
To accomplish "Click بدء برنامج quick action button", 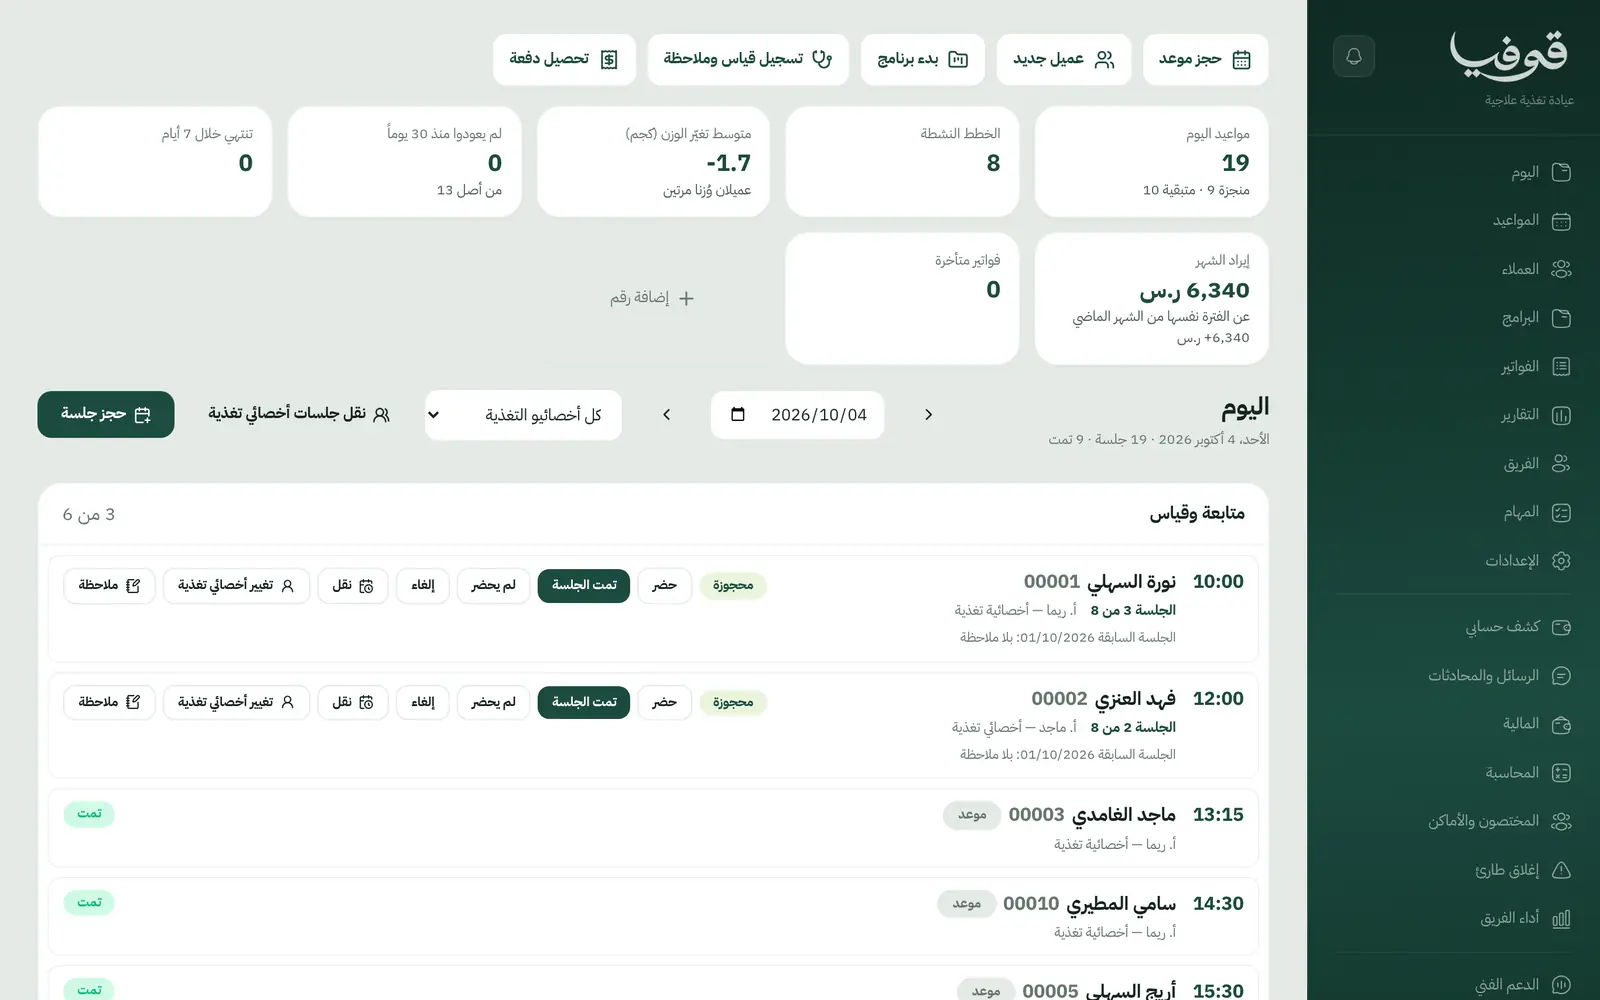I will (923, 59).
